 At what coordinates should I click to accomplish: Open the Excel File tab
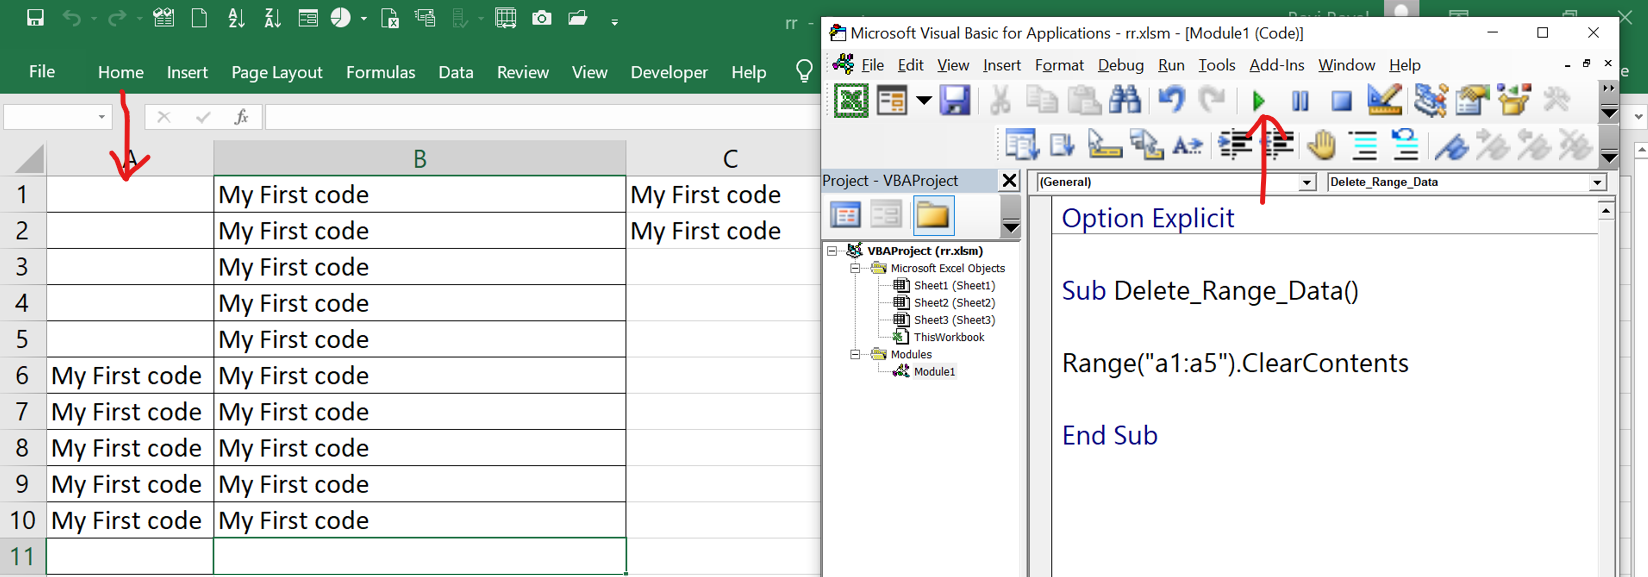[42, 72]
